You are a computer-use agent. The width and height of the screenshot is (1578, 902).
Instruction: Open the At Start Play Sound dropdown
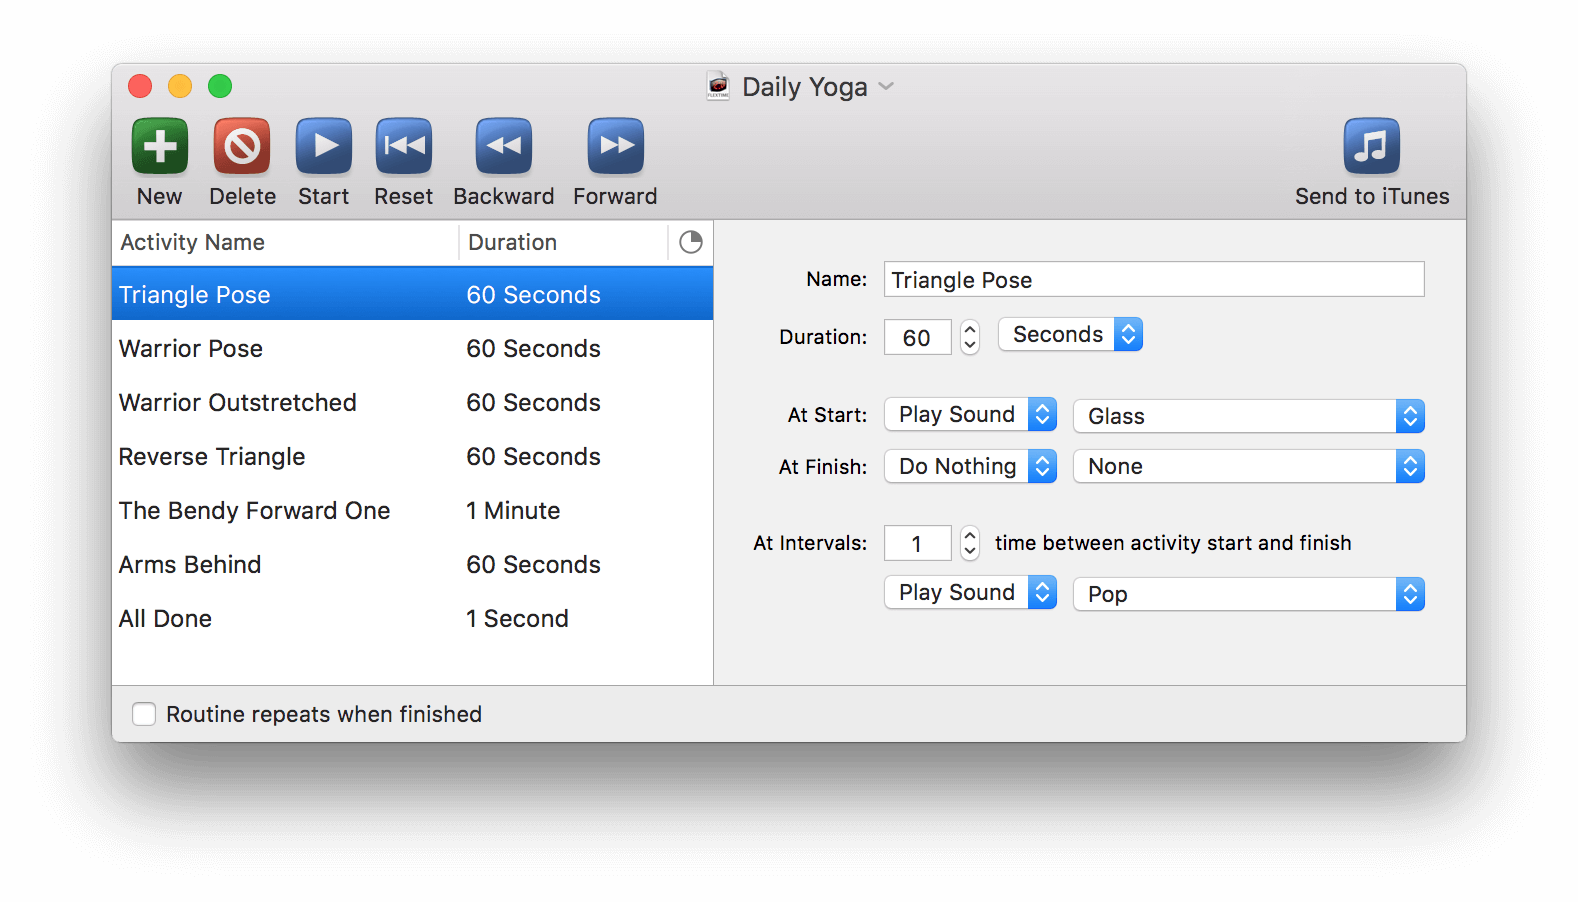click(970, 414)
